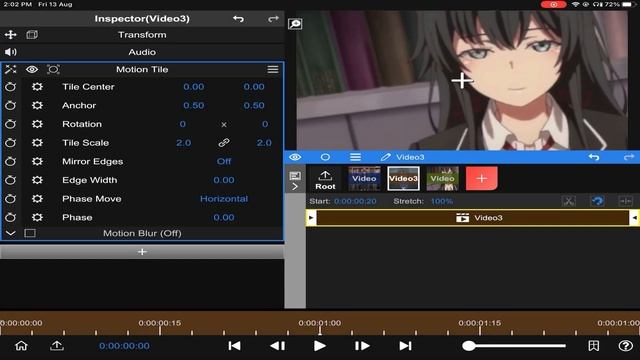Viewport: 640px width, 360px height.
Task: Edit Tile Center first value 0.00
Action: (193, 87)
